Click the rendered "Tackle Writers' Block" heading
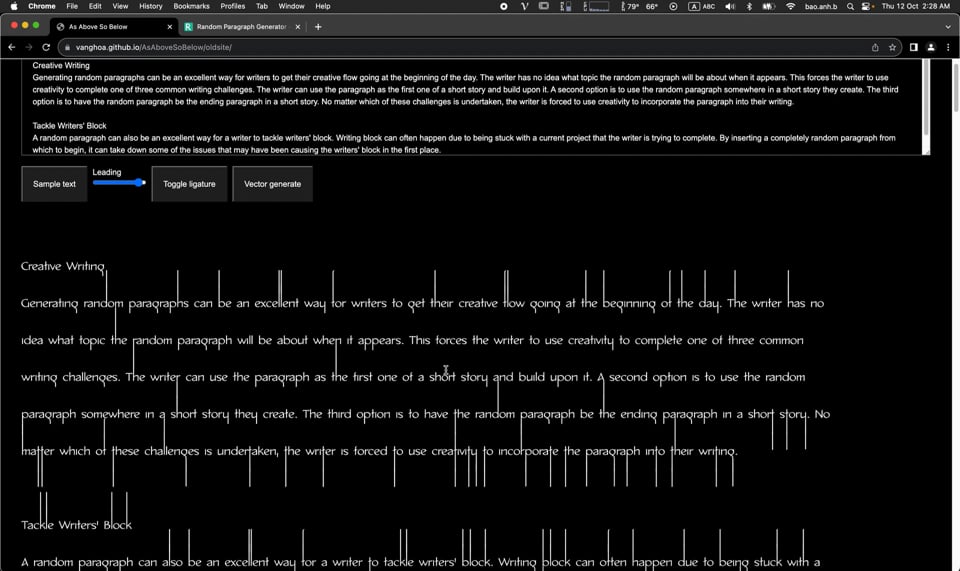The image size is (960, 571). coord(76,525)
